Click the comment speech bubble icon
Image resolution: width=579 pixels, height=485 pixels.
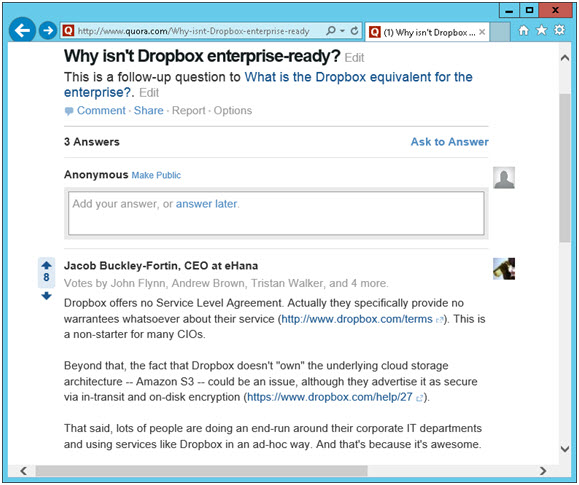tap(69, 111)
